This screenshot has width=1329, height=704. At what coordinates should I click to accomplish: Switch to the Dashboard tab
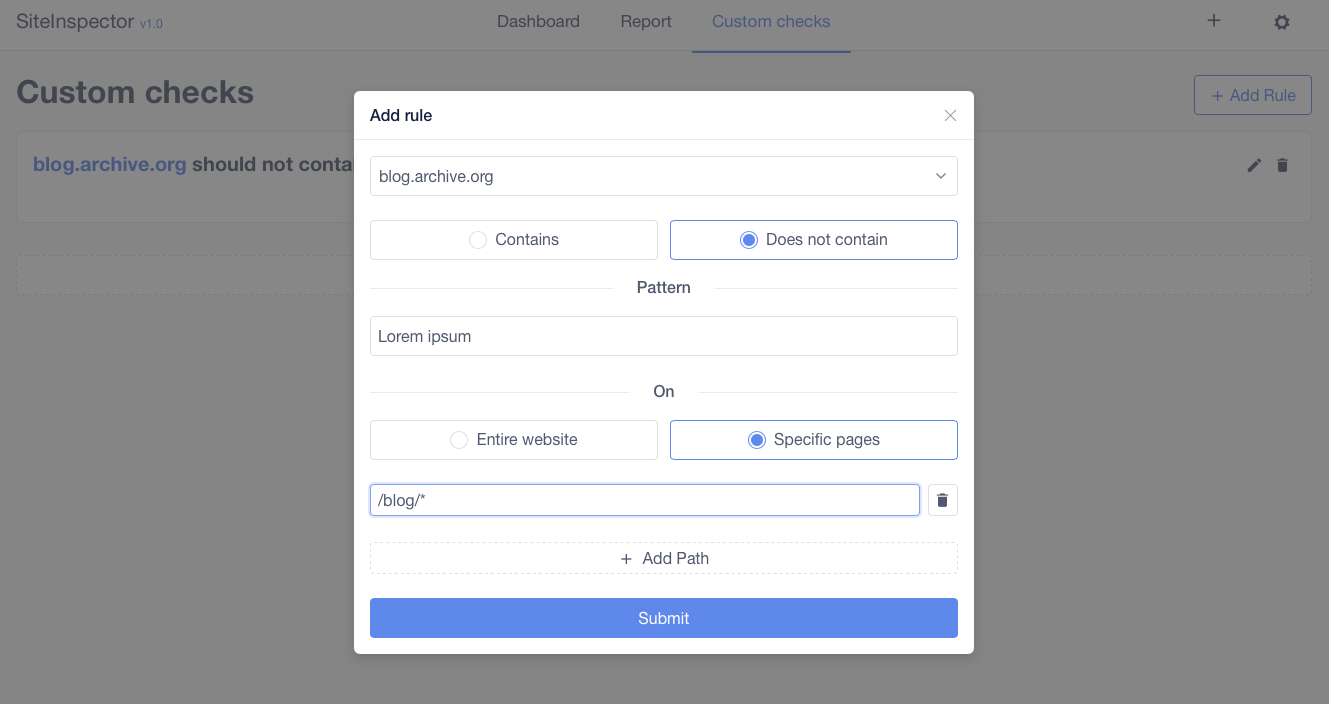coord(538,21)
